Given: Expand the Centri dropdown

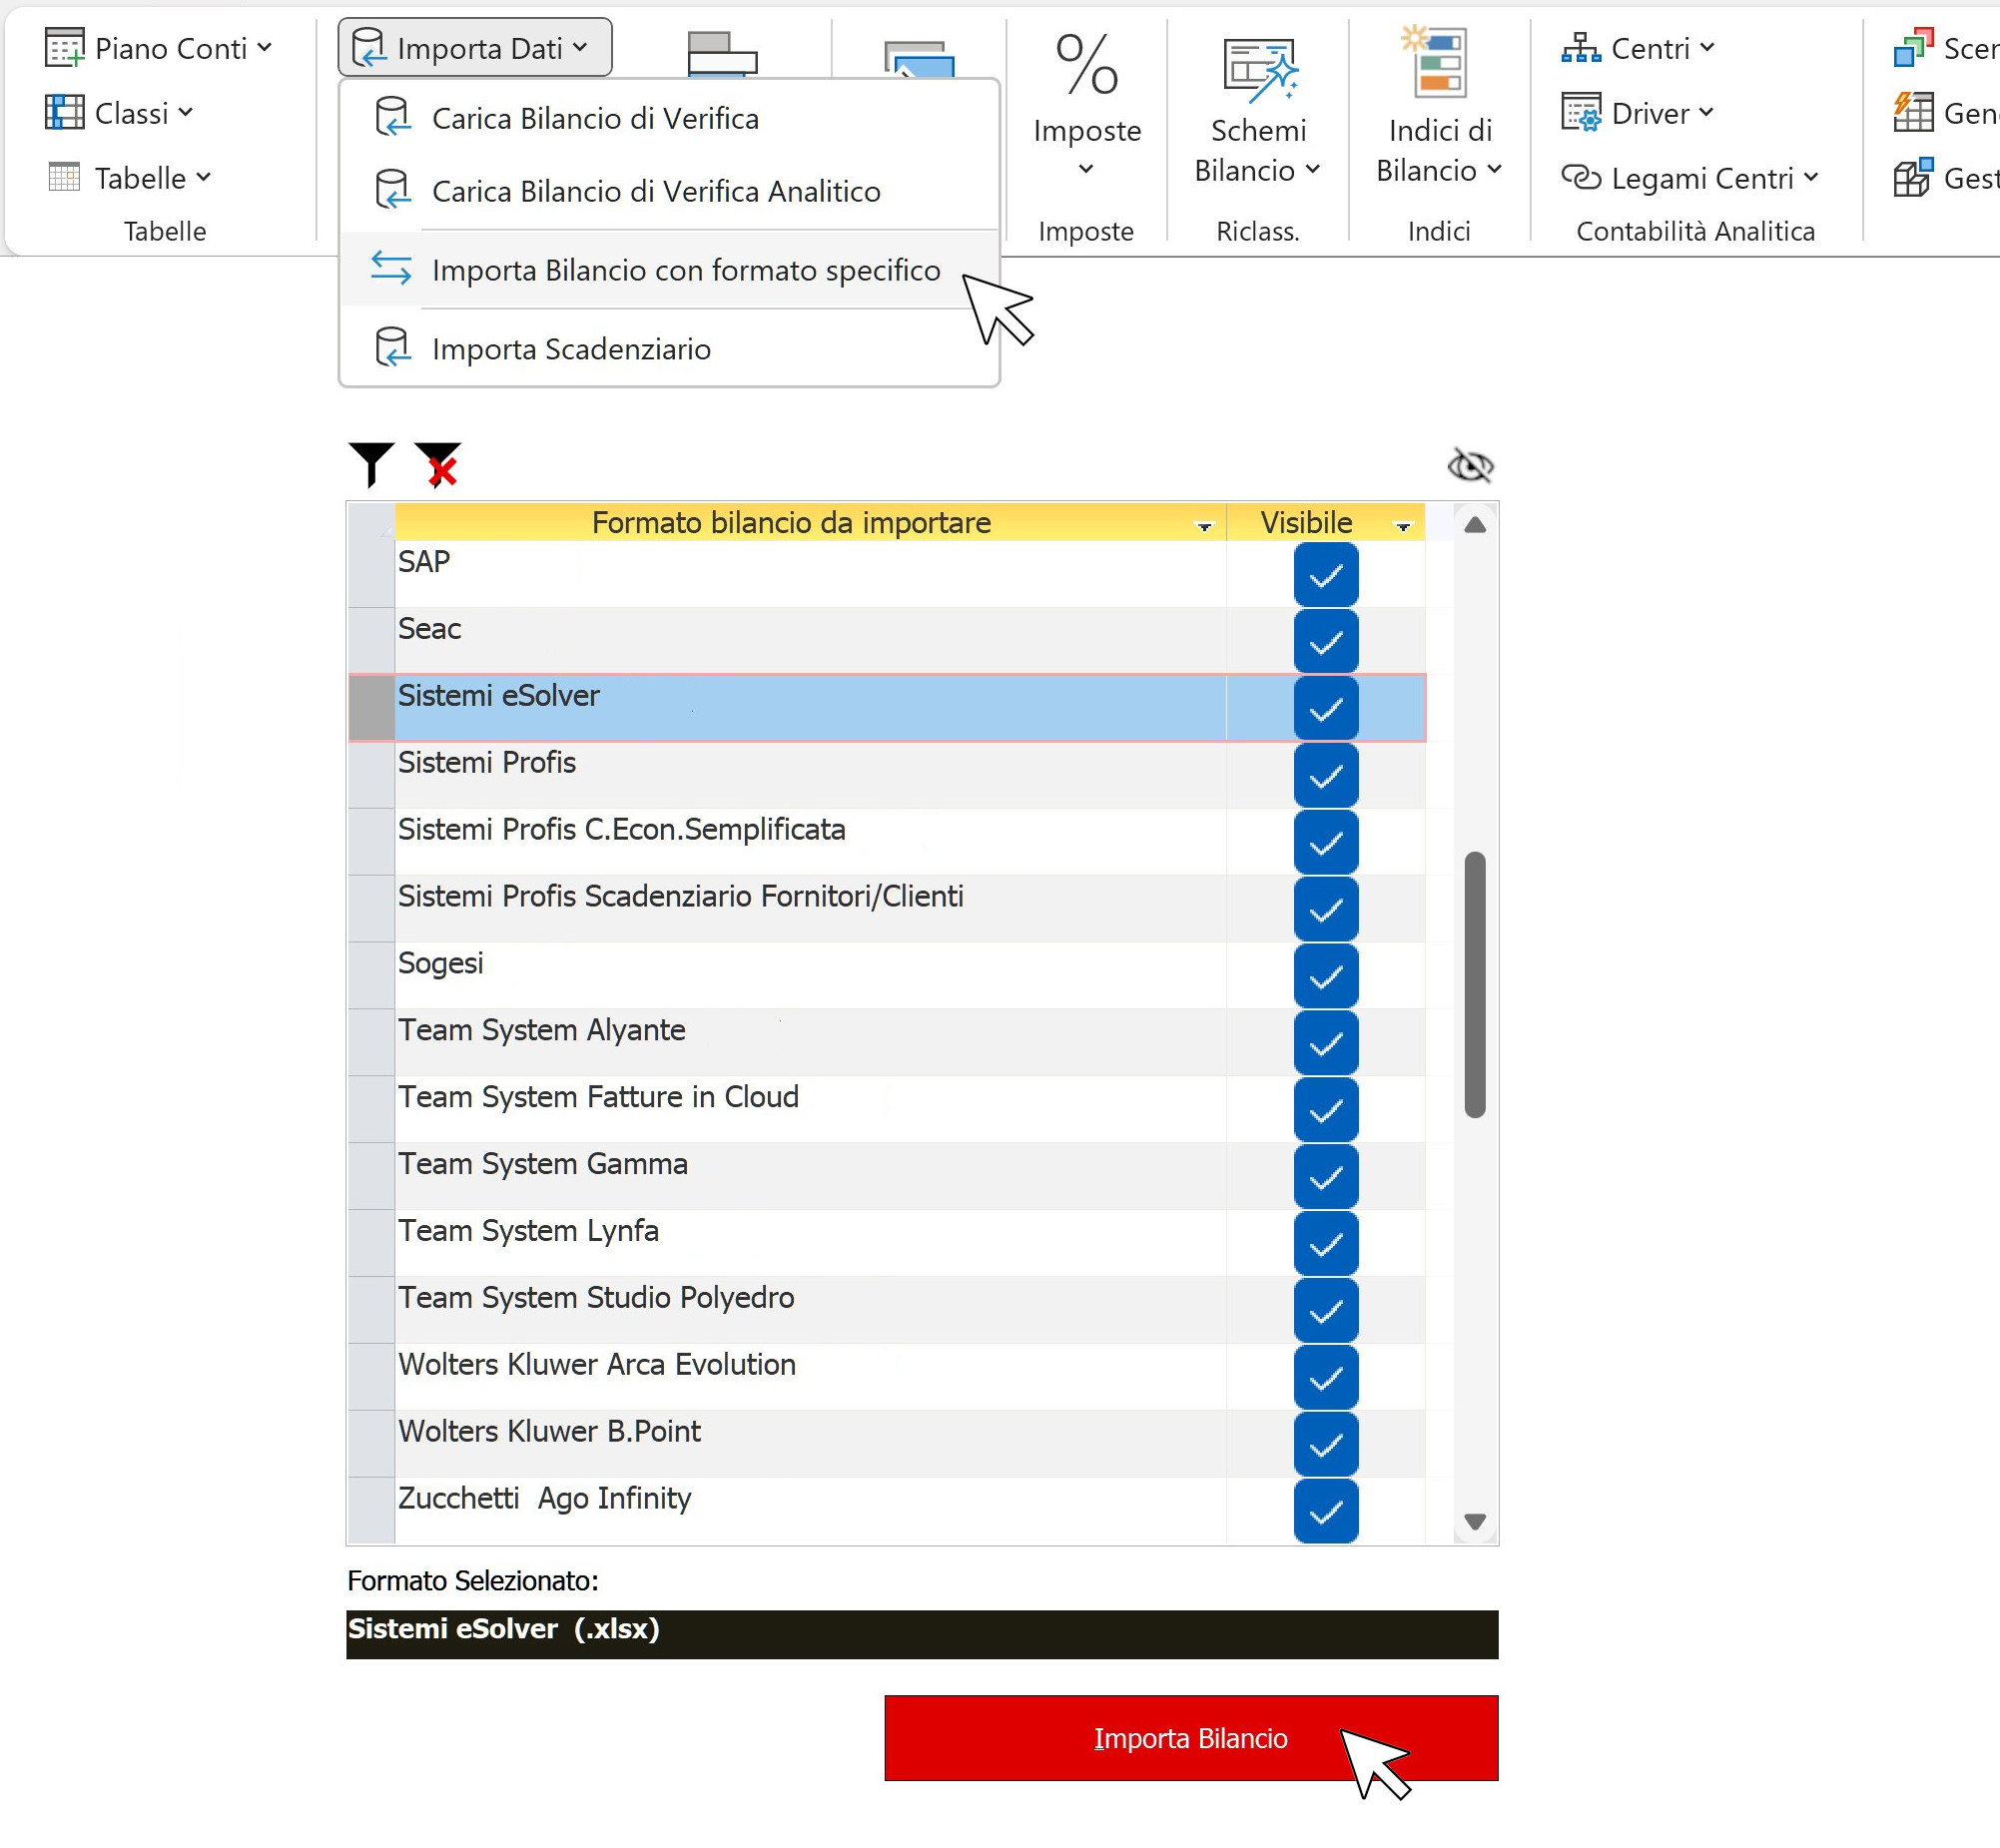Looking at the screenshot, I should click(x=1707, y=47).
